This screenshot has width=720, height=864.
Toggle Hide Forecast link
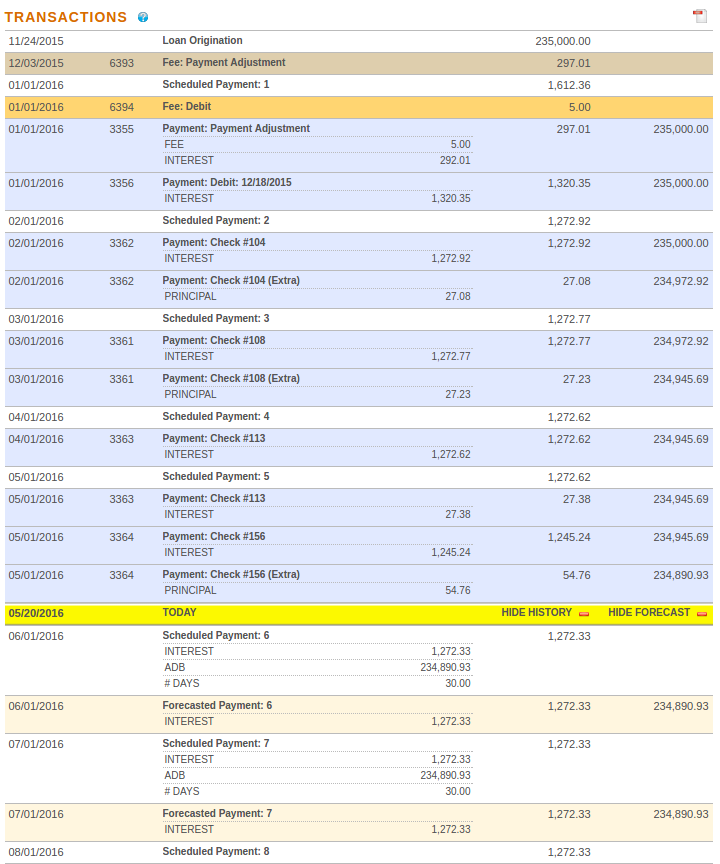point(649,613)
